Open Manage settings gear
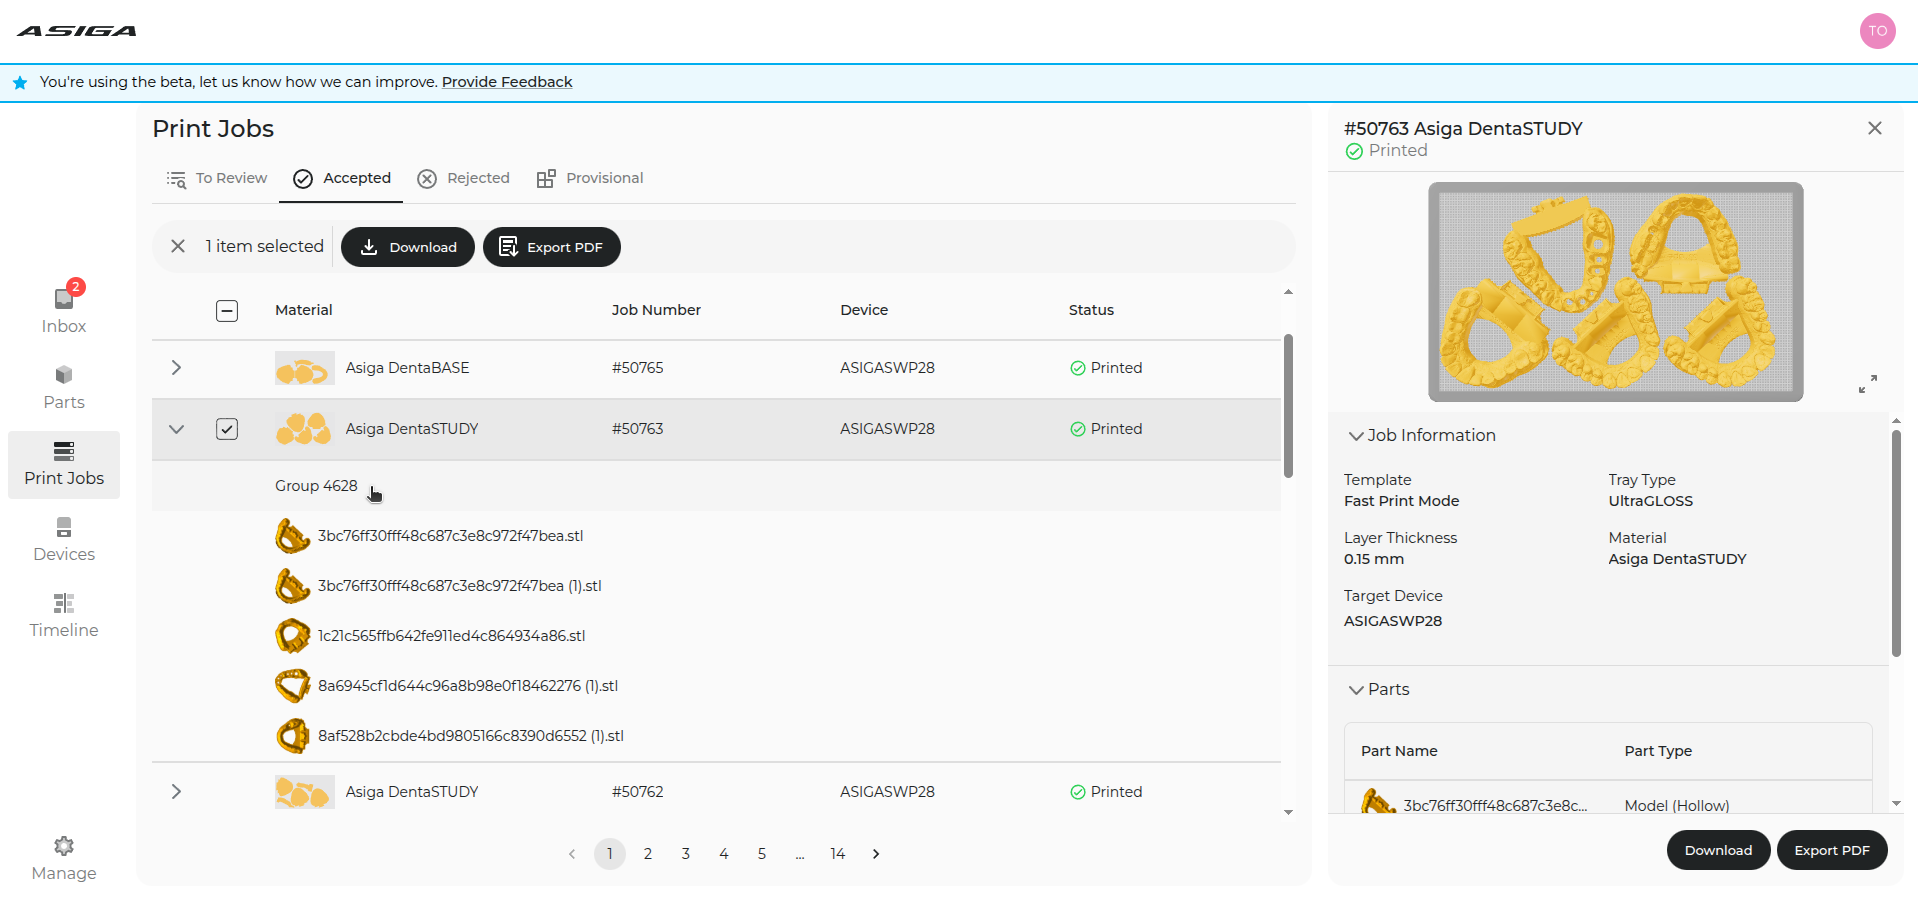The image size is (1918, 899). [x=64, y=846]
